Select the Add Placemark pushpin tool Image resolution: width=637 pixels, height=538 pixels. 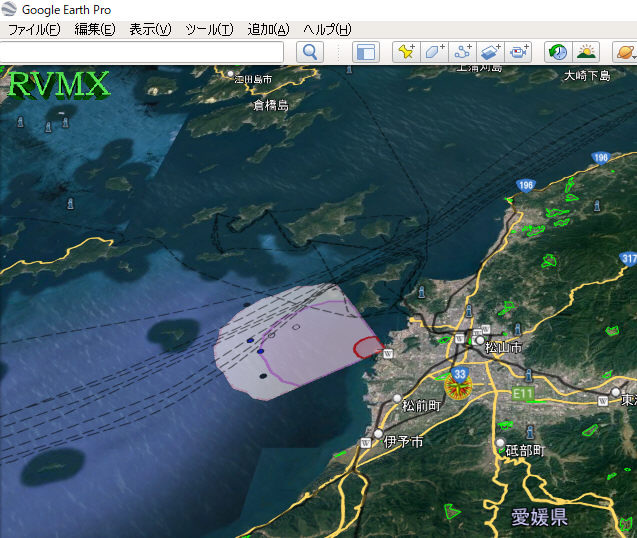pos(405,52)
